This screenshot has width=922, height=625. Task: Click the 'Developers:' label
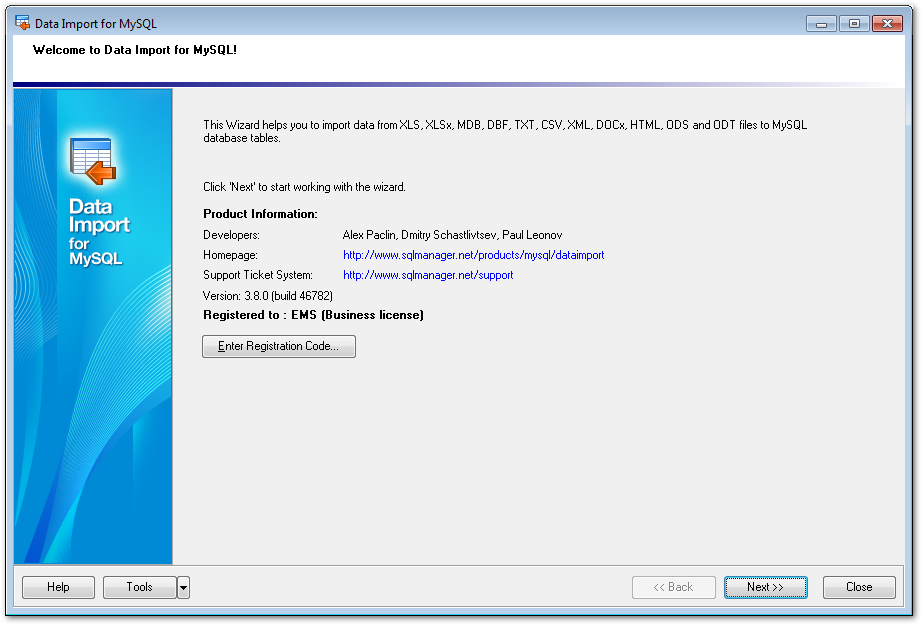[231, 235]
